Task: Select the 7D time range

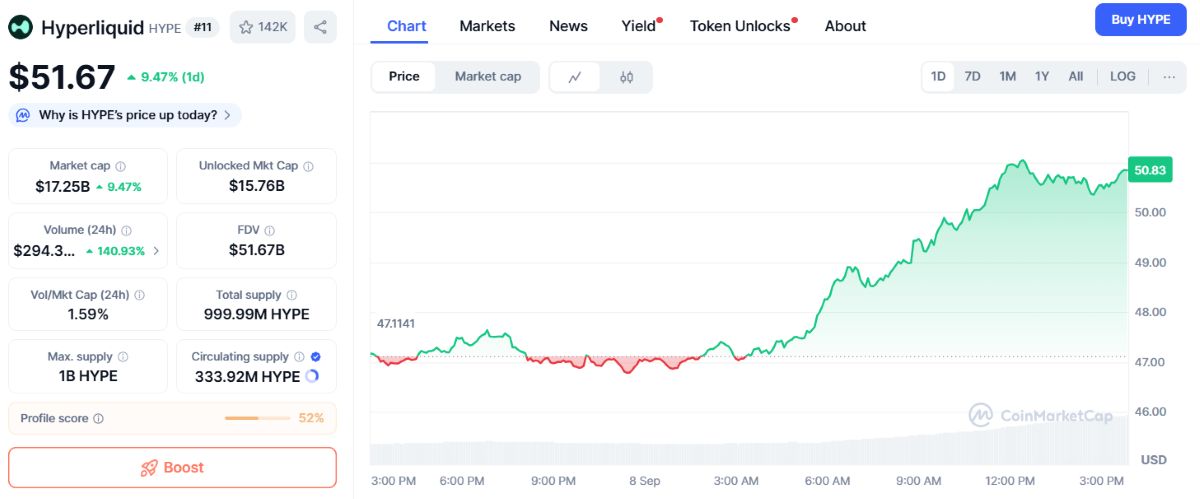Action: [x=972, y=77]
